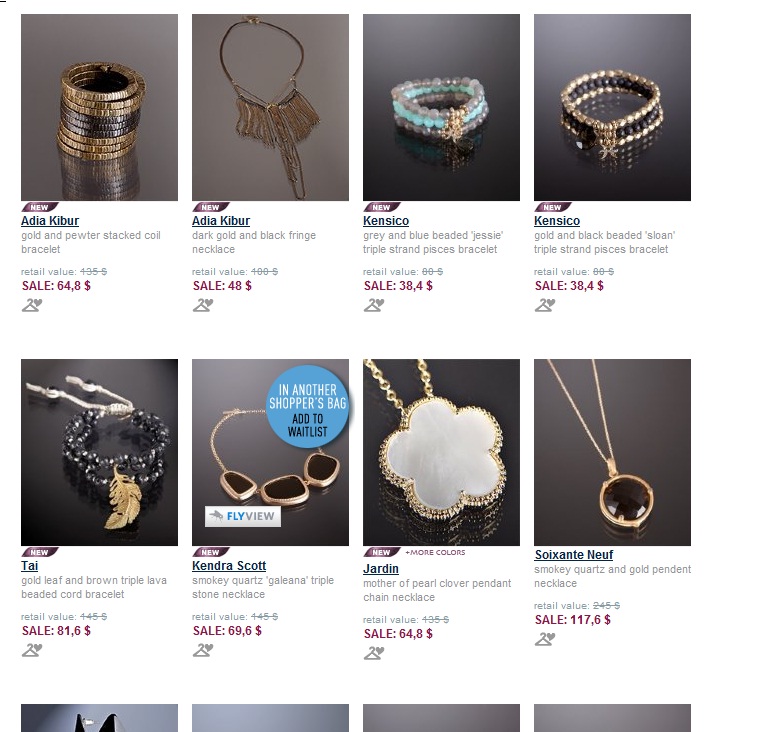Select gold and pewter stacked coil bracelet image
This screenshot has width=768, height=732.
point(99,107)
